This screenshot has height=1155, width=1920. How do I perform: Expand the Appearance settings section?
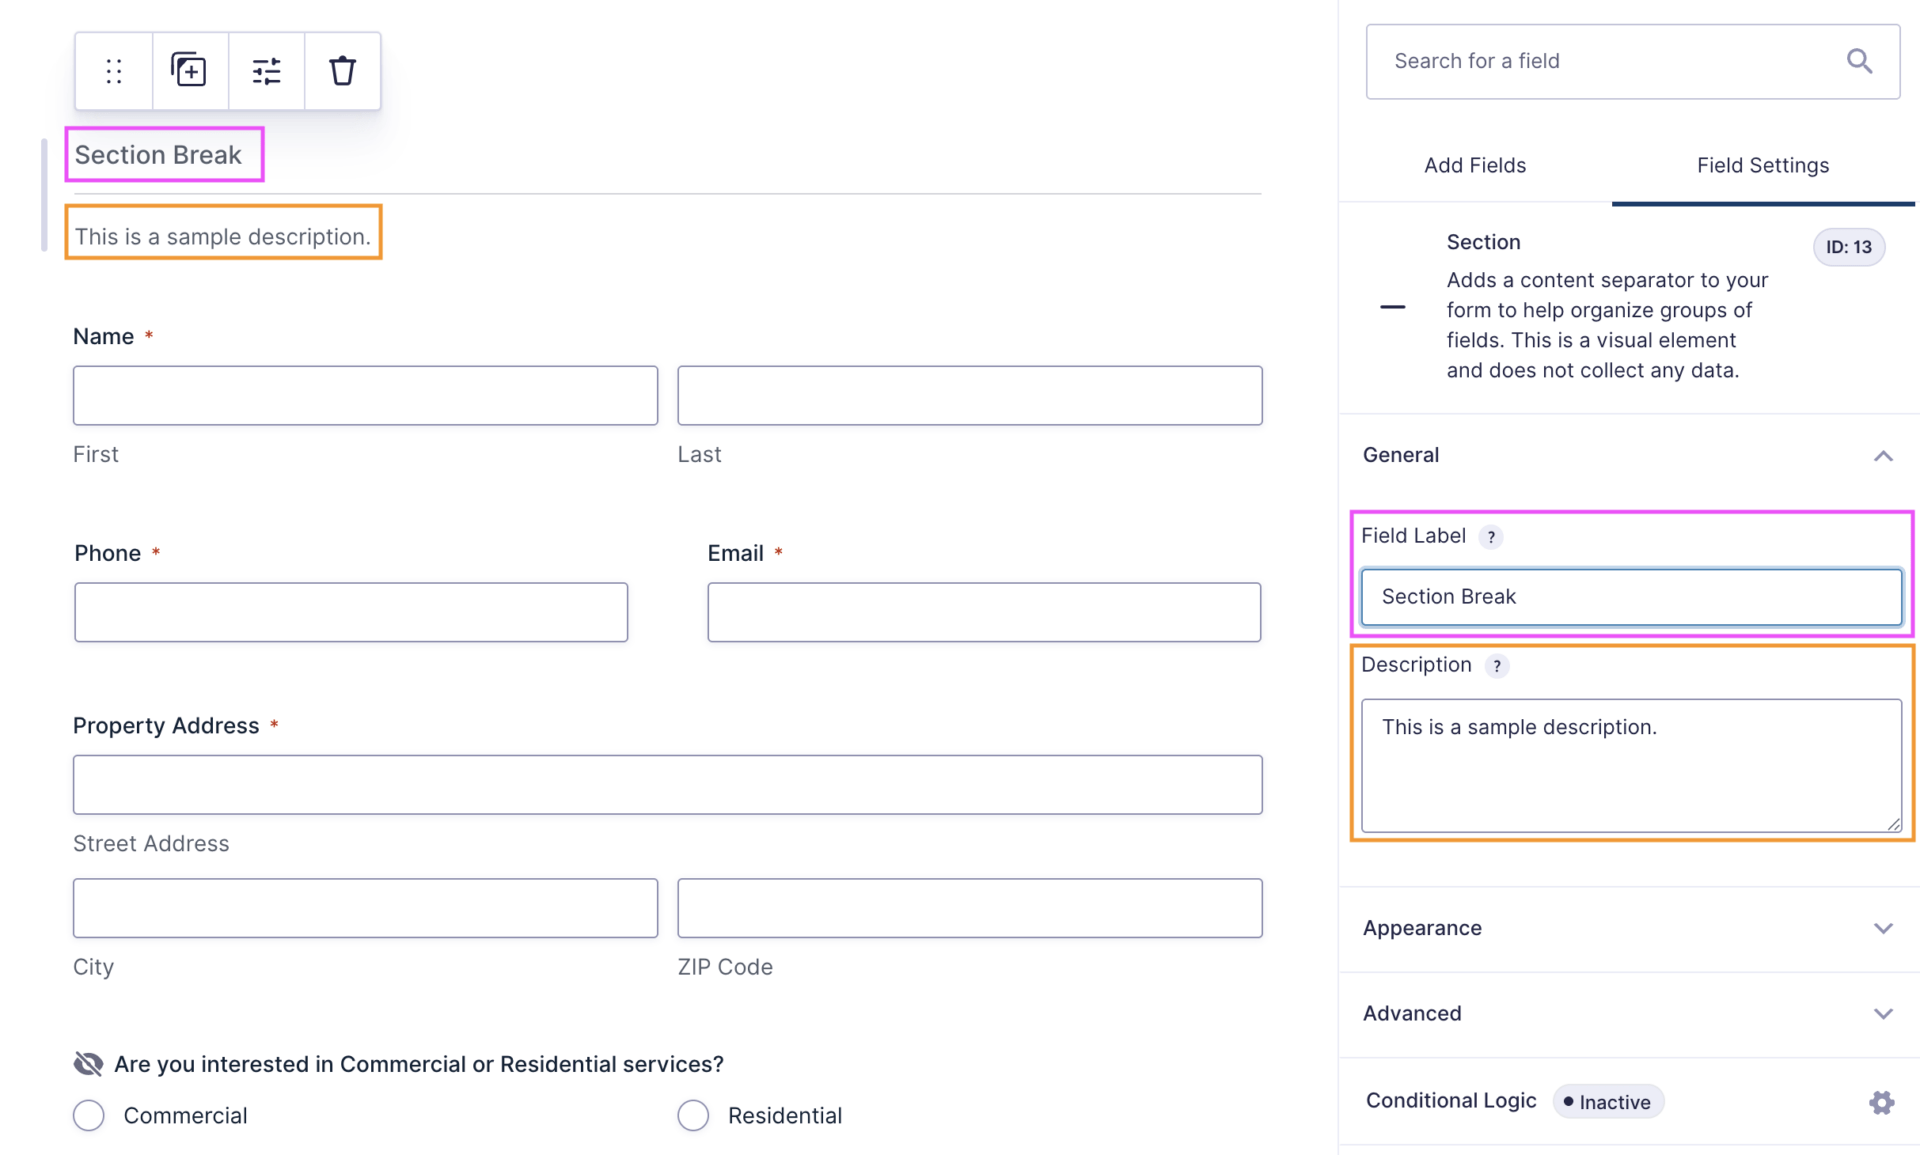(x=1882, y=928)
